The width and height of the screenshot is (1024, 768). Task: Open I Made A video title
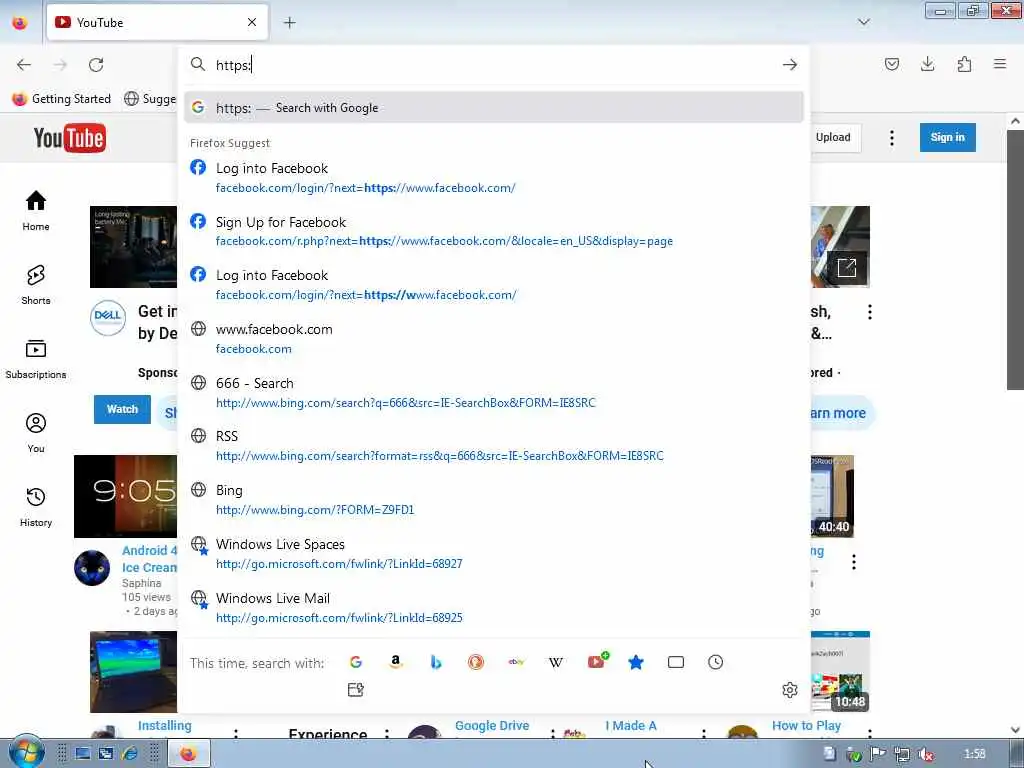631,726
